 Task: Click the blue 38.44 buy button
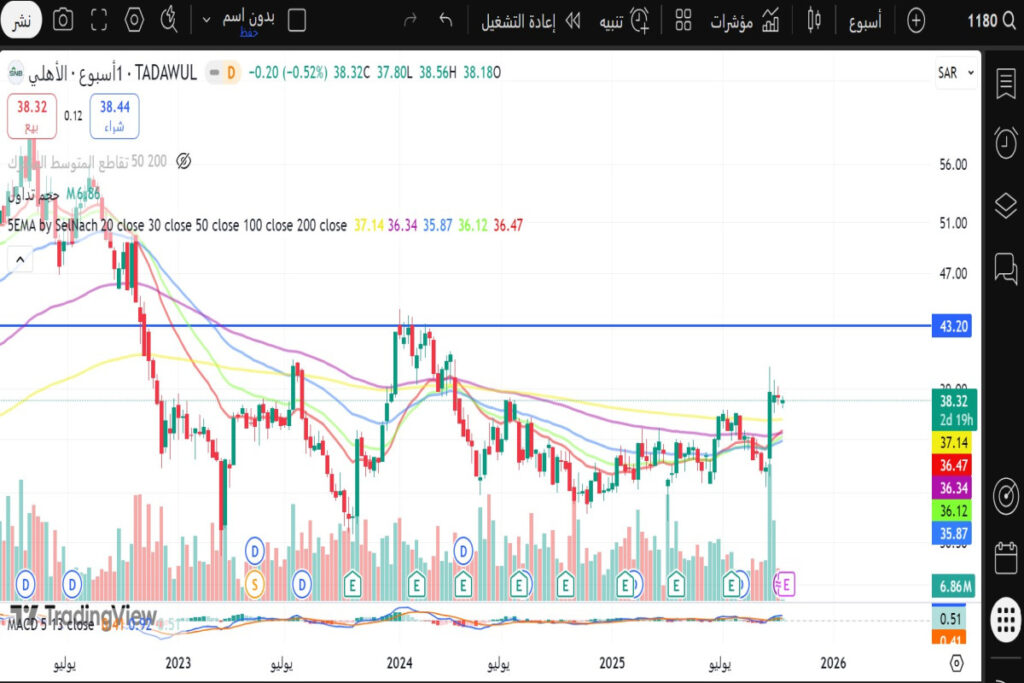114,115
